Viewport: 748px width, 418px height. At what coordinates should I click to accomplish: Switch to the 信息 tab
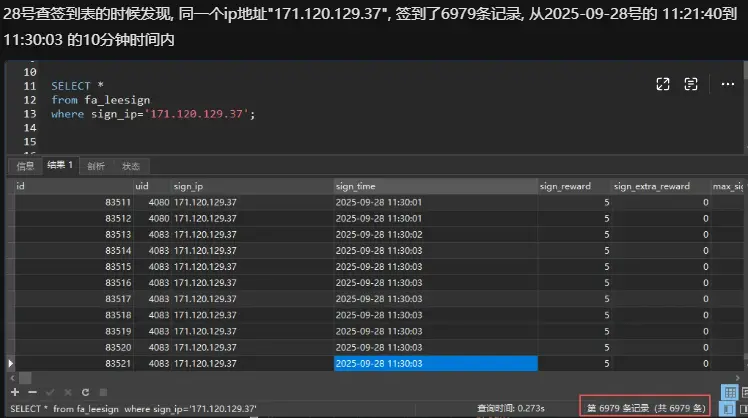coord(25,166)
